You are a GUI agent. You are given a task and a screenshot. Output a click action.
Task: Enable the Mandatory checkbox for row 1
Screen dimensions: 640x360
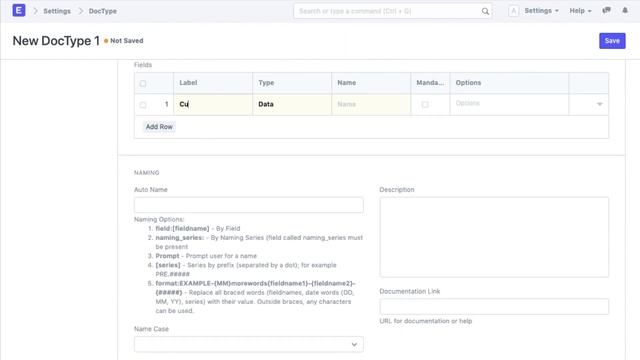tap(425, 104)
